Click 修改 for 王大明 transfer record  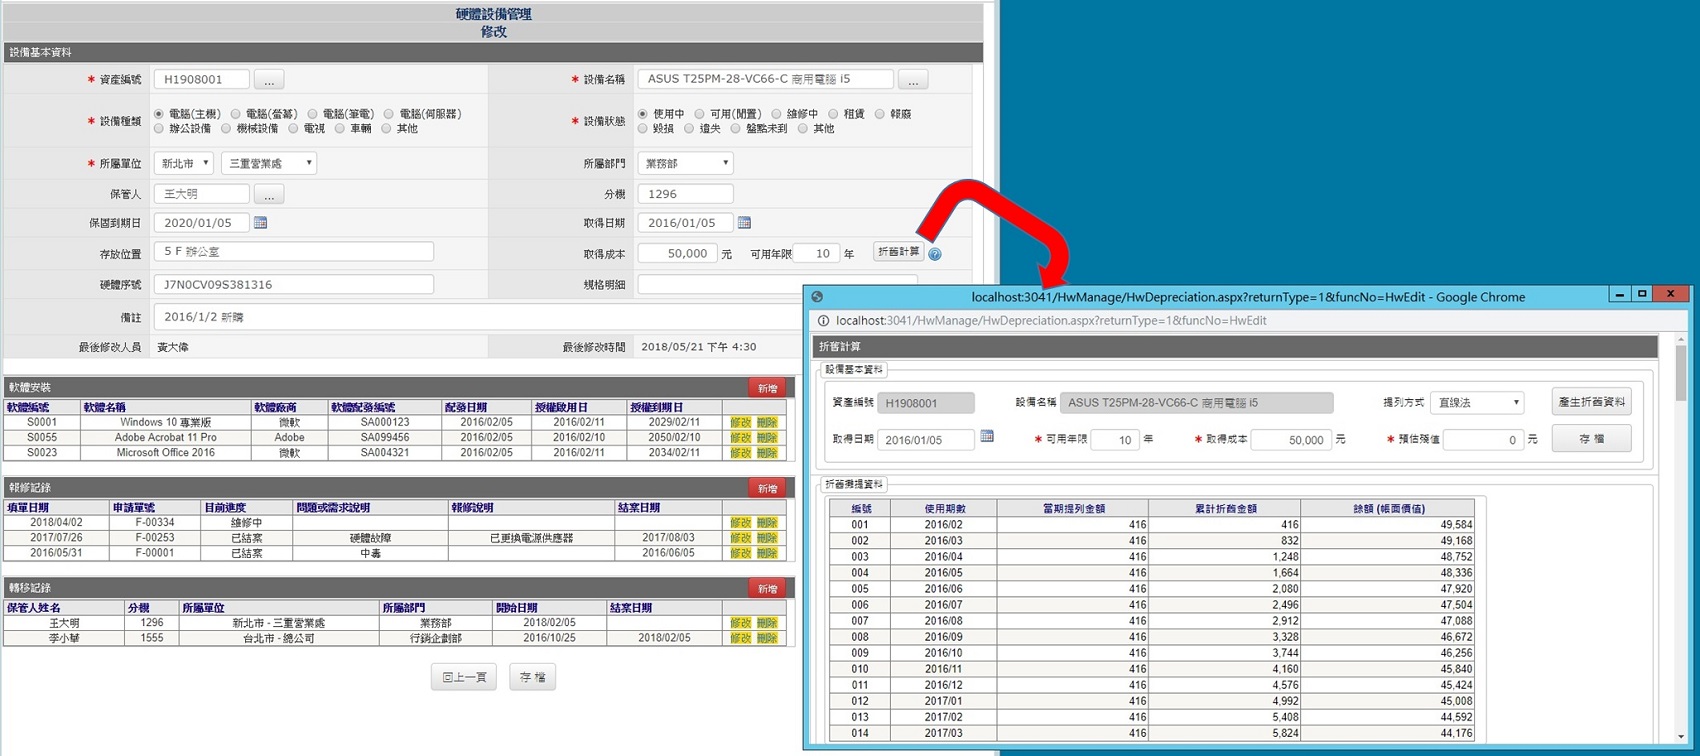click(x=740, y=623)
